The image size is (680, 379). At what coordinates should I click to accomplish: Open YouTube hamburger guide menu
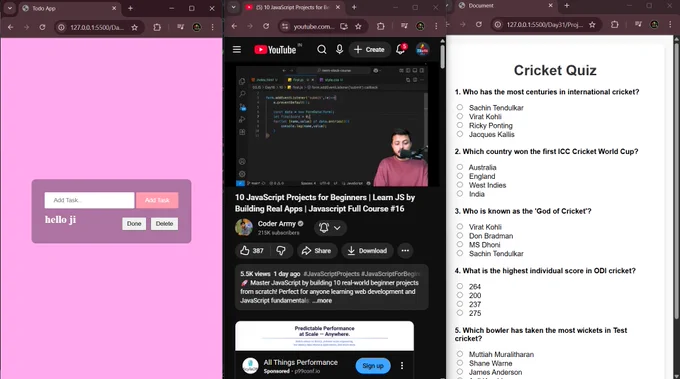tap(237, 49)
